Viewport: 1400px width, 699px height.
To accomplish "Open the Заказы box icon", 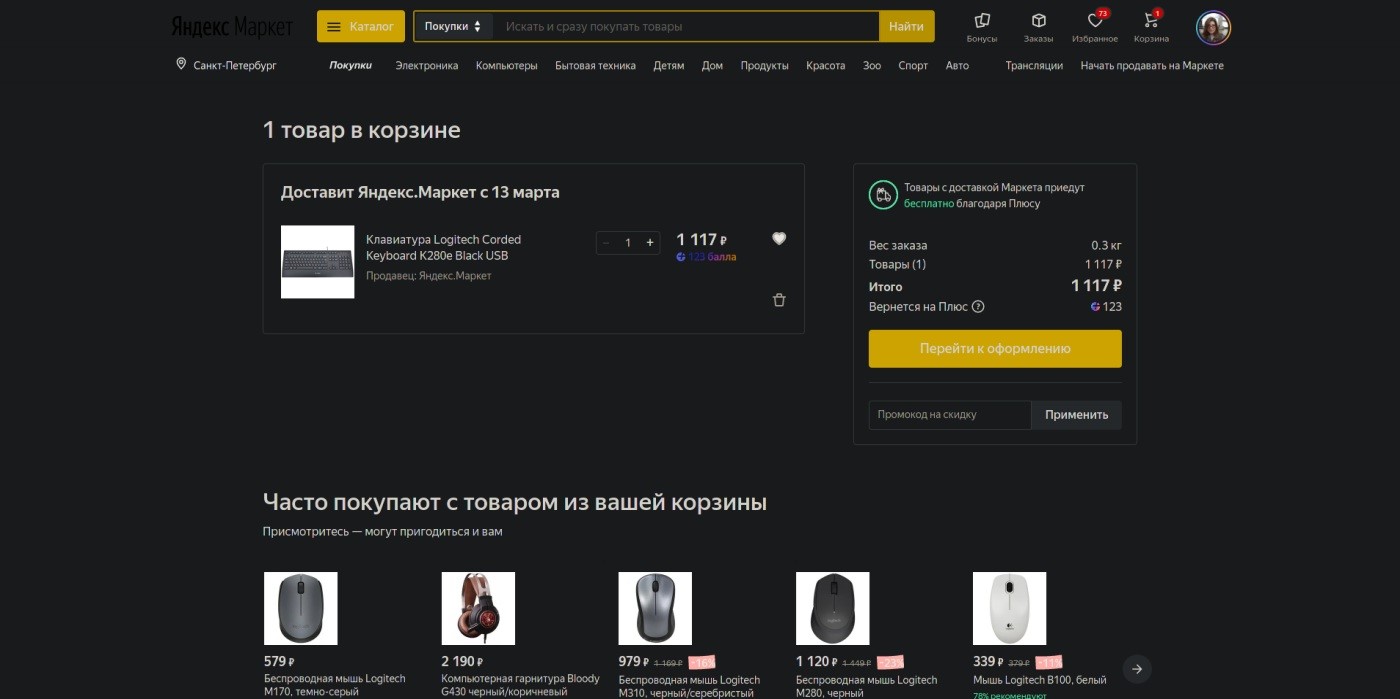I will click(1038, 27).
